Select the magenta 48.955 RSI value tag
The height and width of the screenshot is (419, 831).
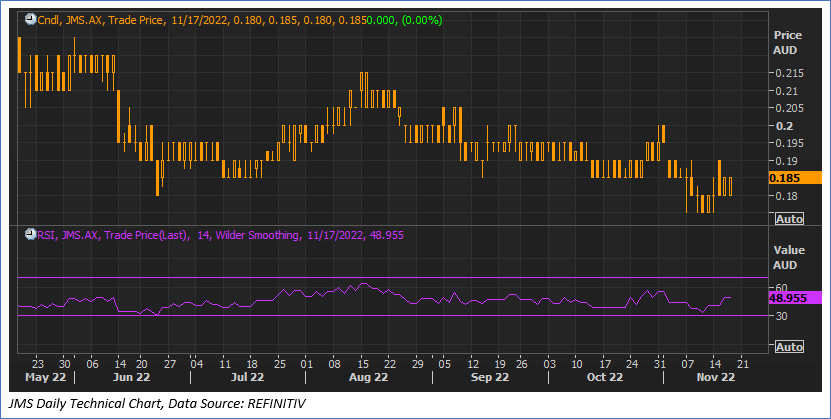click(x=794, y=298)
